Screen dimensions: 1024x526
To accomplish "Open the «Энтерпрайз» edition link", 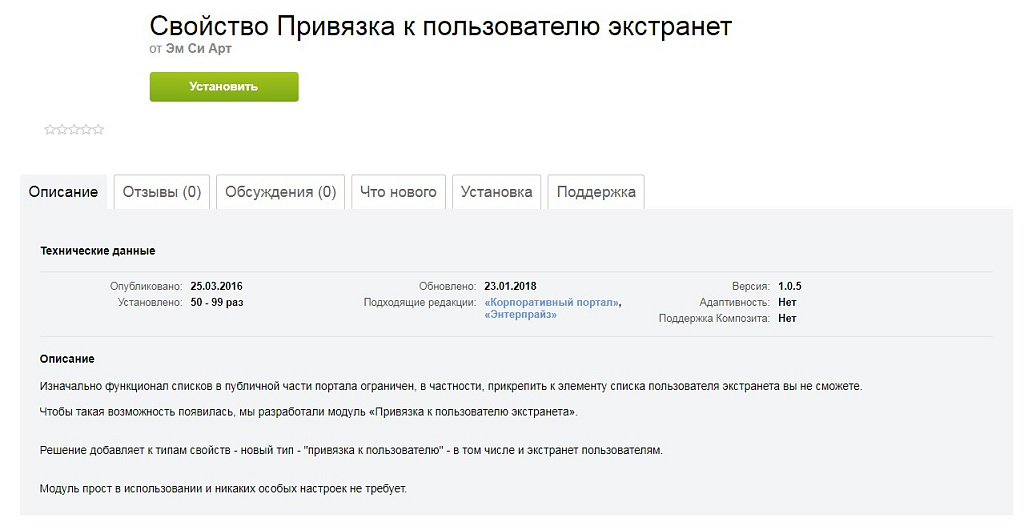I will pyautogui.click(x=520, y=315).
